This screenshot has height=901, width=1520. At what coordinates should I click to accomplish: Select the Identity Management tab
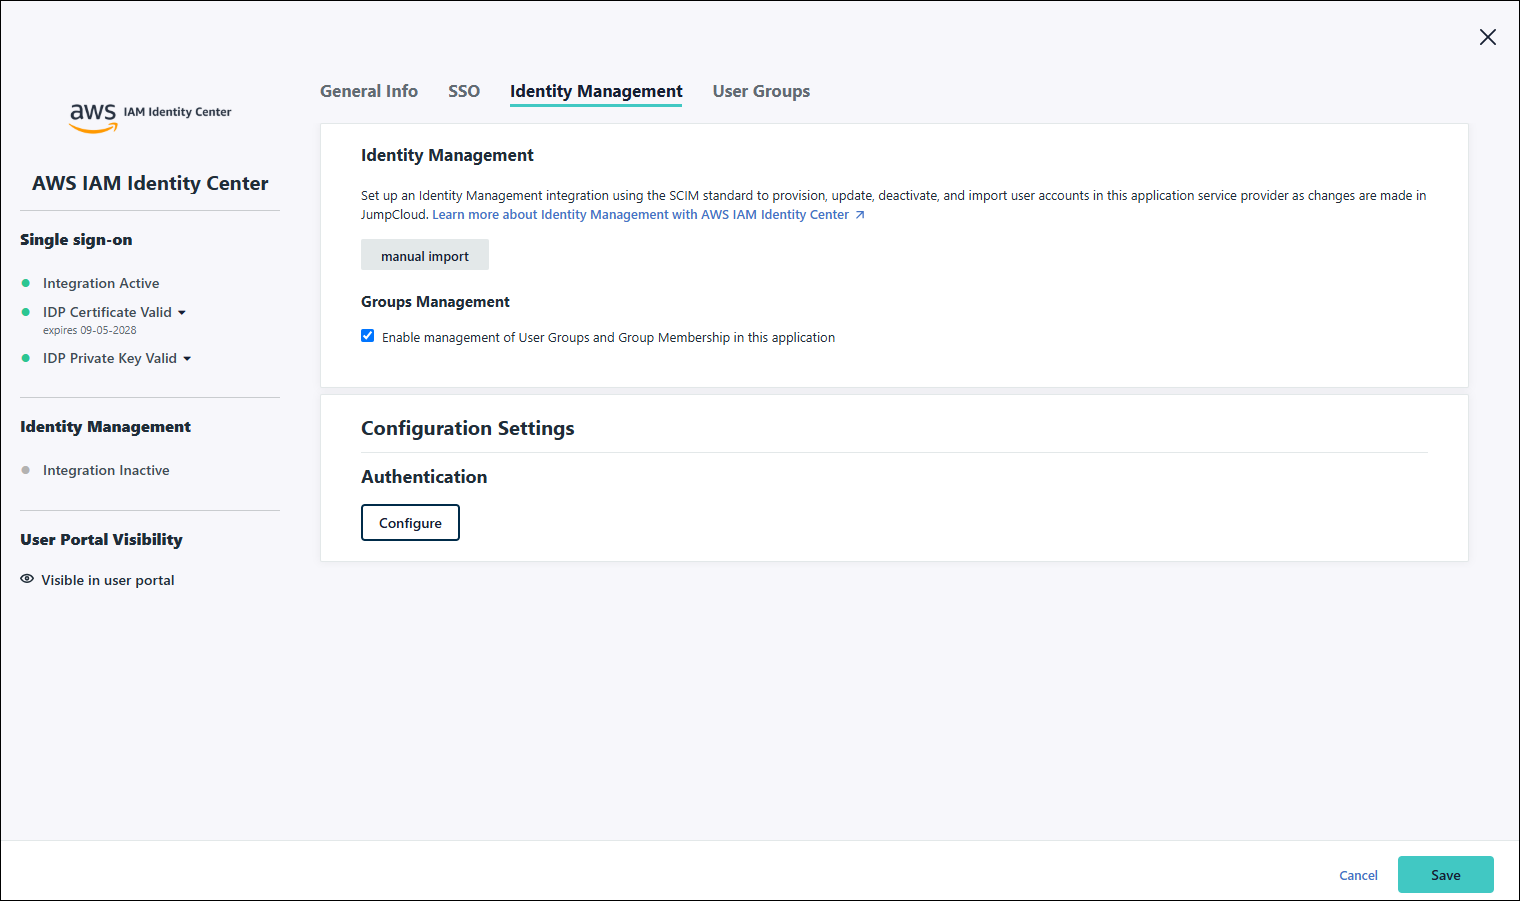point(596,91)
